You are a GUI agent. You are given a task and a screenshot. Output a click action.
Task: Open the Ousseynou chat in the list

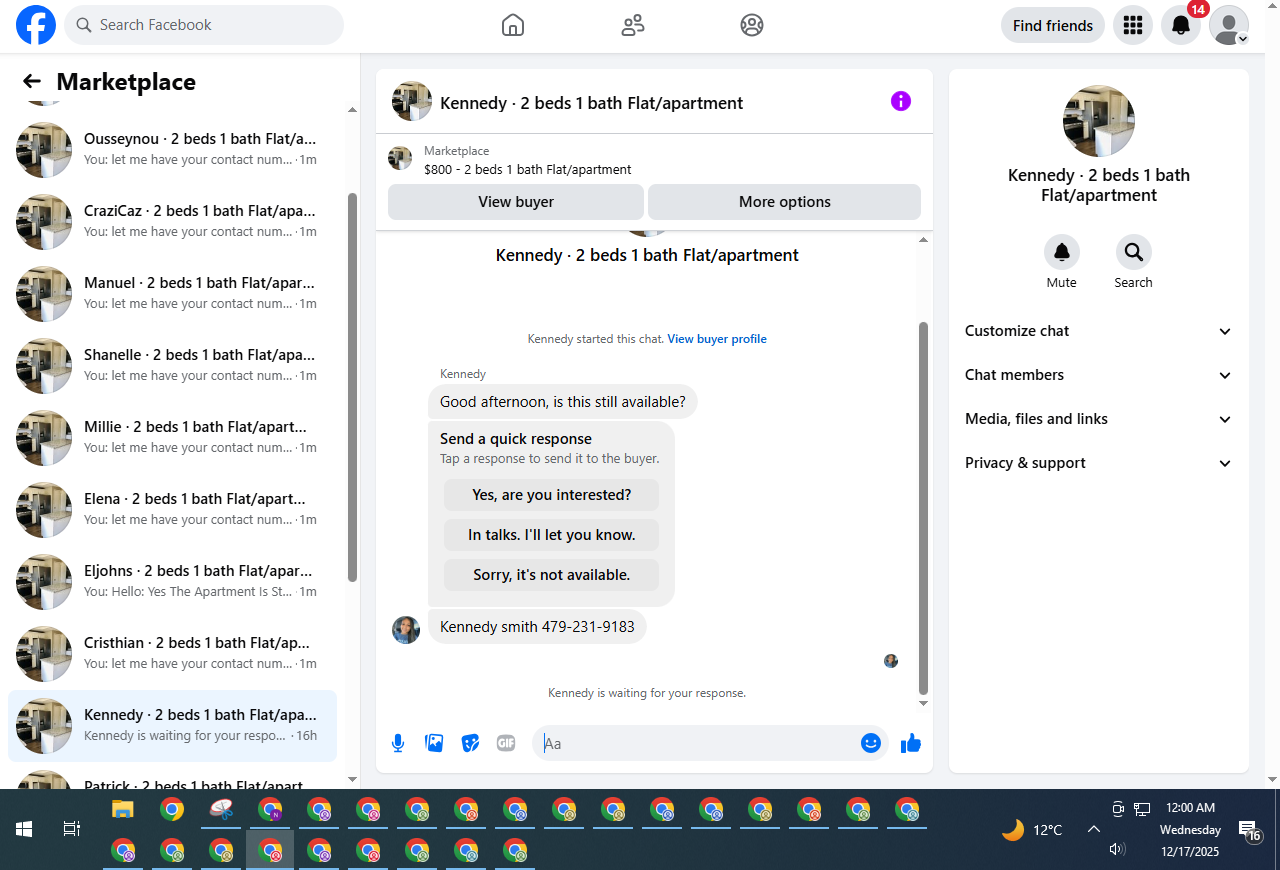click(x=172, y=150)
